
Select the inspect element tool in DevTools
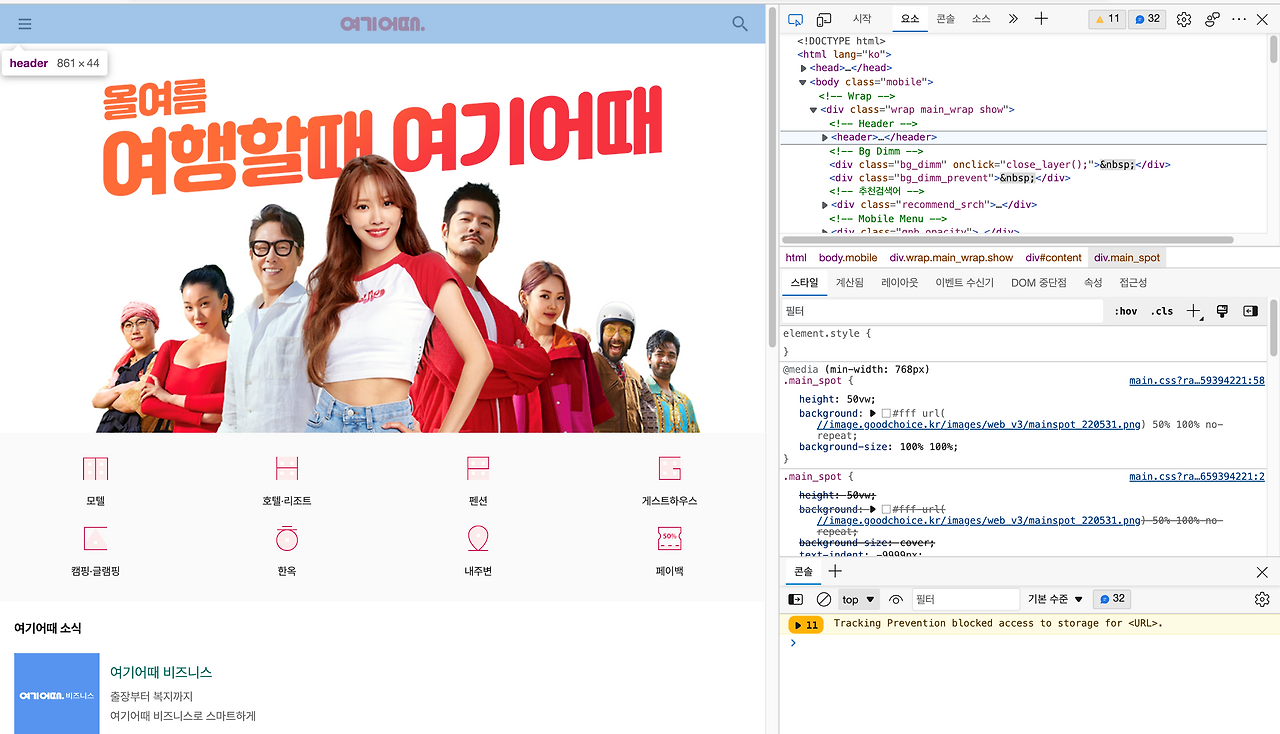coord(795,18)
